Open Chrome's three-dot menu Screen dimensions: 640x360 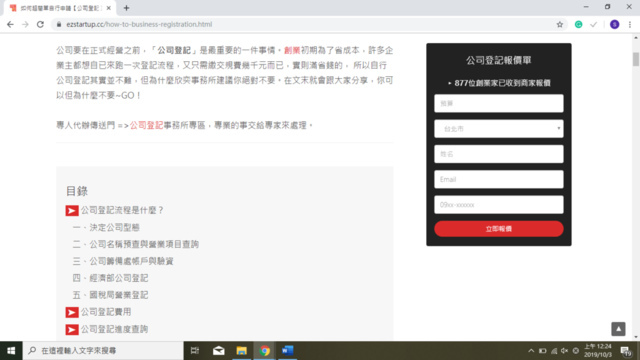point(630,24)
